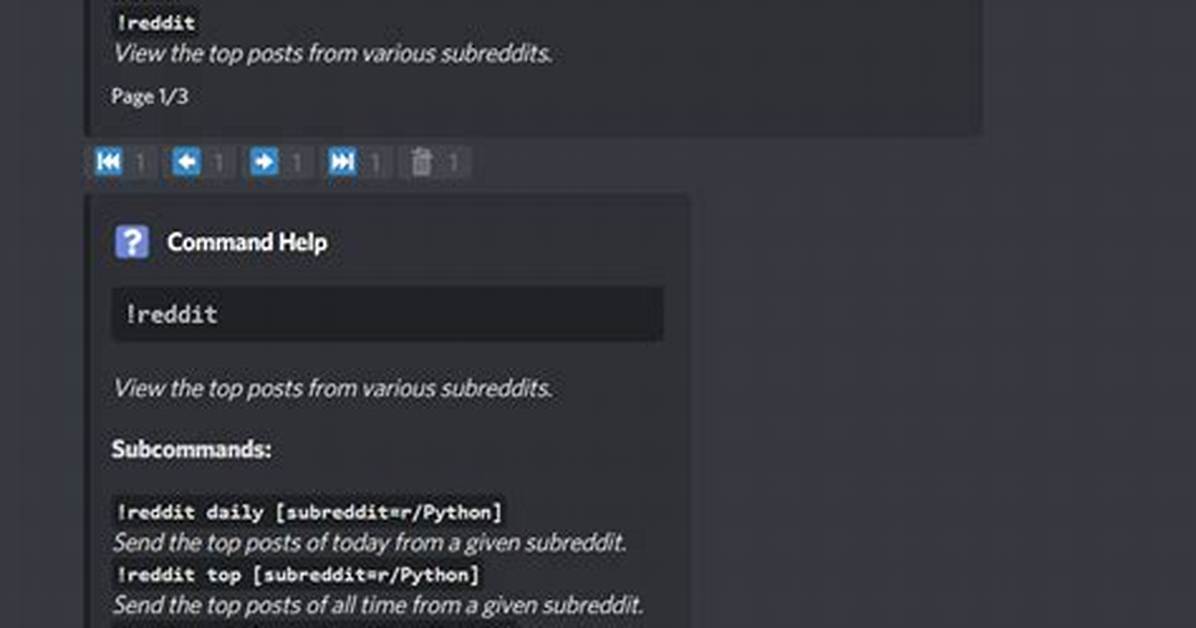
Task: Click the previous-page left arrow reaction
Action: point(186,162)
